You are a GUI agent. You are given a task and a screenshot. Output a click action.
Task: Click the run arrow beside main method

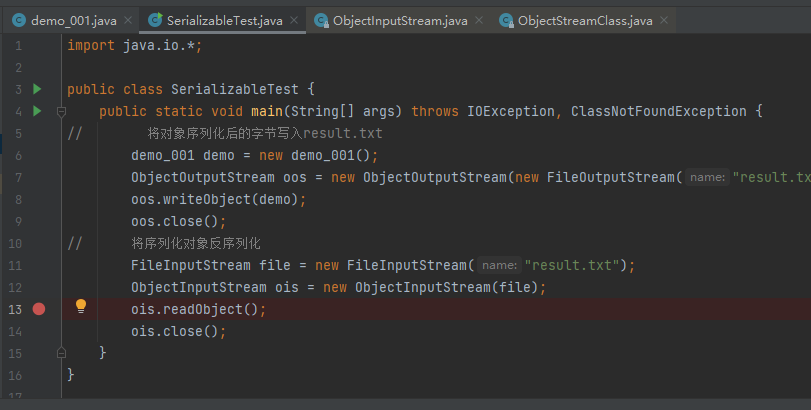click(x=37, y=111)
